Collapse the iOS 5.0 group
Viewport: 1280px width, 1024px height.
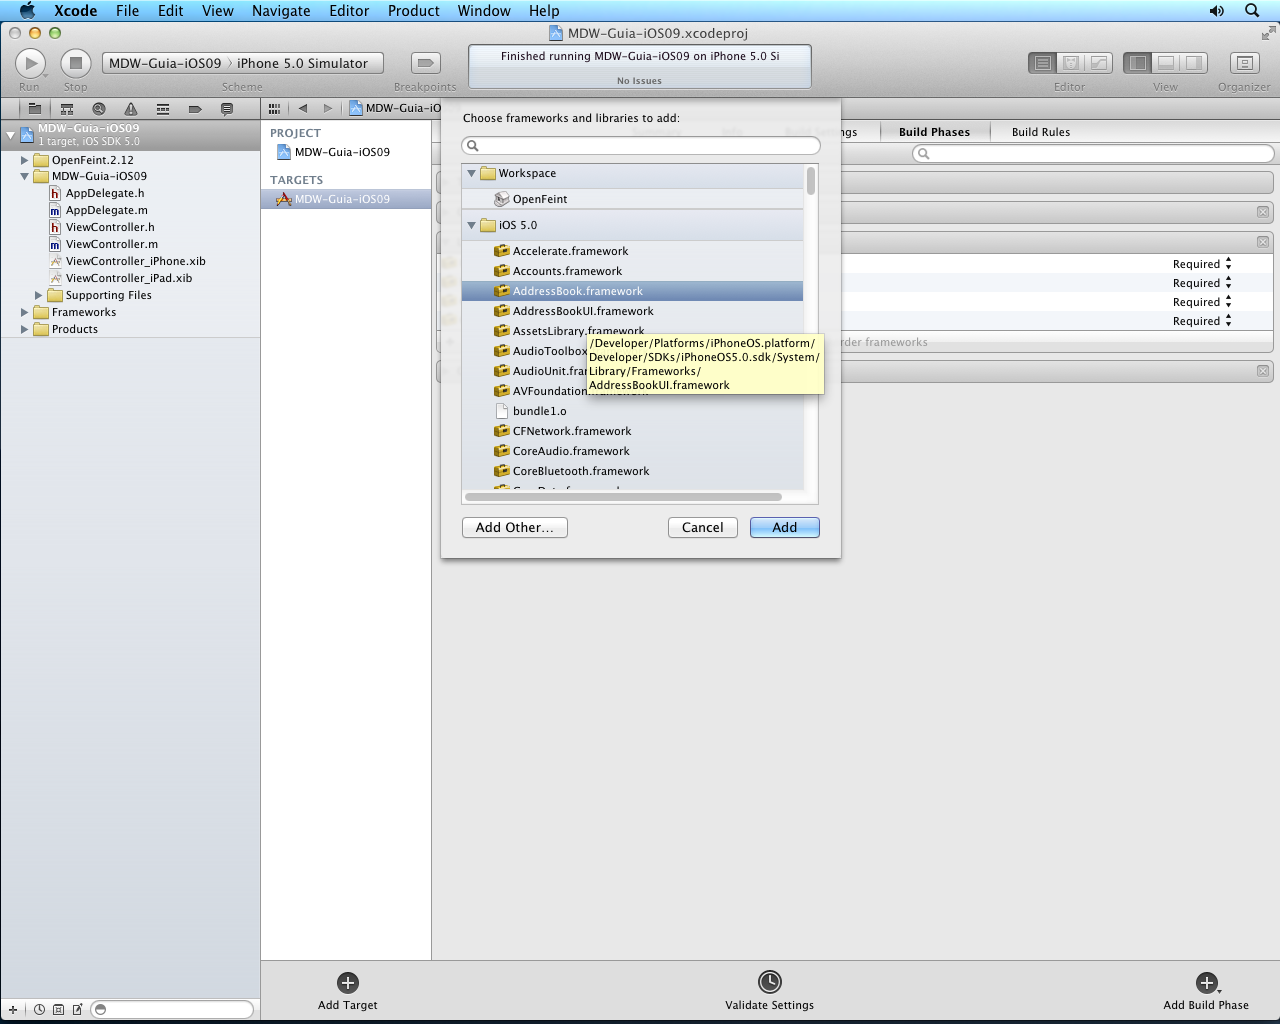pos(472,225)
